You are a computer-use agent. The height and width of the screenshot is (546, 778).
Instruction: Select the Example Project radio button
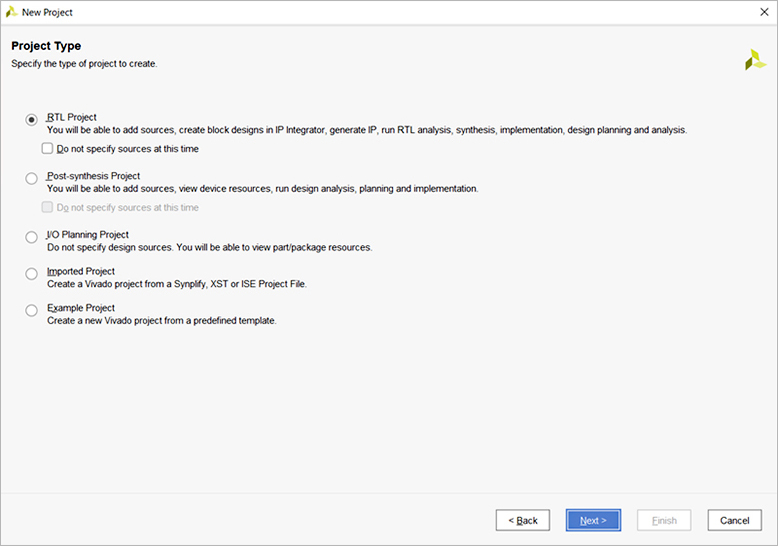pos(31,310)
